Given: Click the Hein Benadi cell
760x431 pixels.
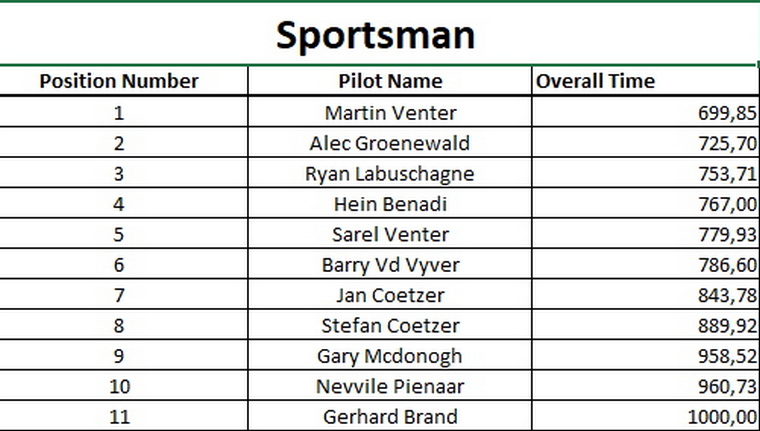Looking at the screenshot, I should pyautogui.click(x=390, y=203).
